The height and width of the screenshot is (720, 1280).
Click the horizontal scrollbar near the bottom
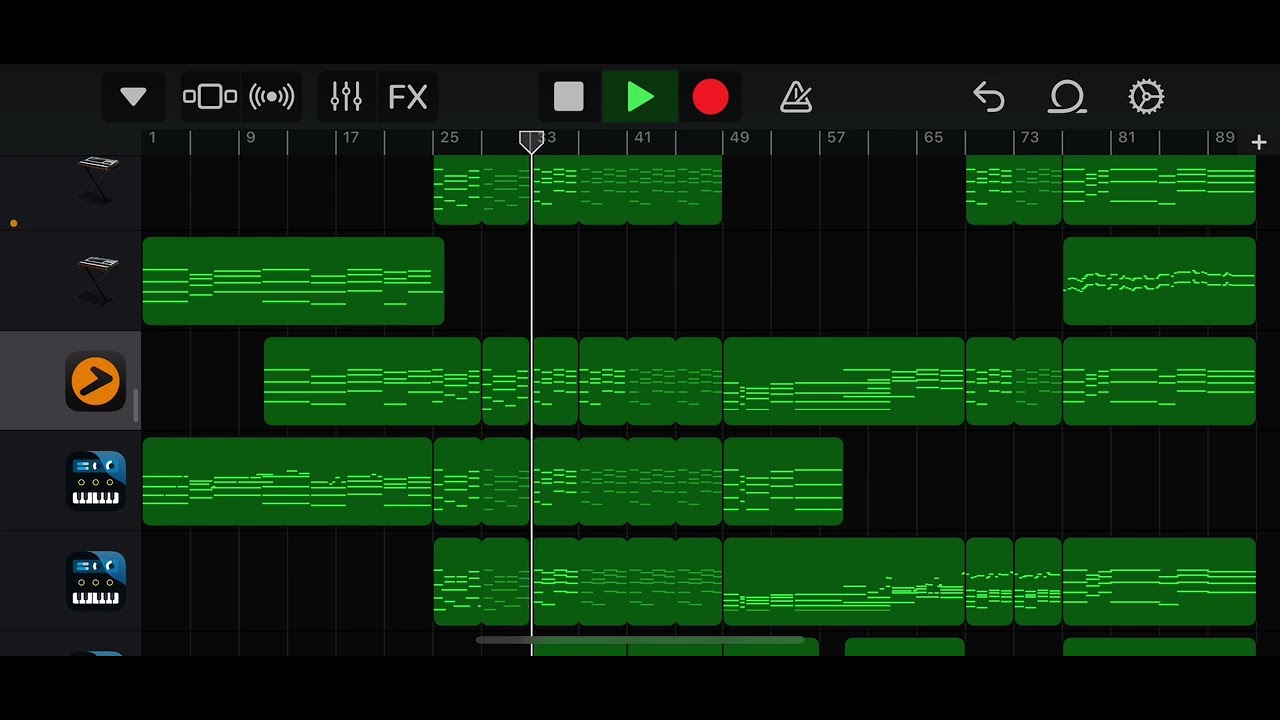pos(640,640)
